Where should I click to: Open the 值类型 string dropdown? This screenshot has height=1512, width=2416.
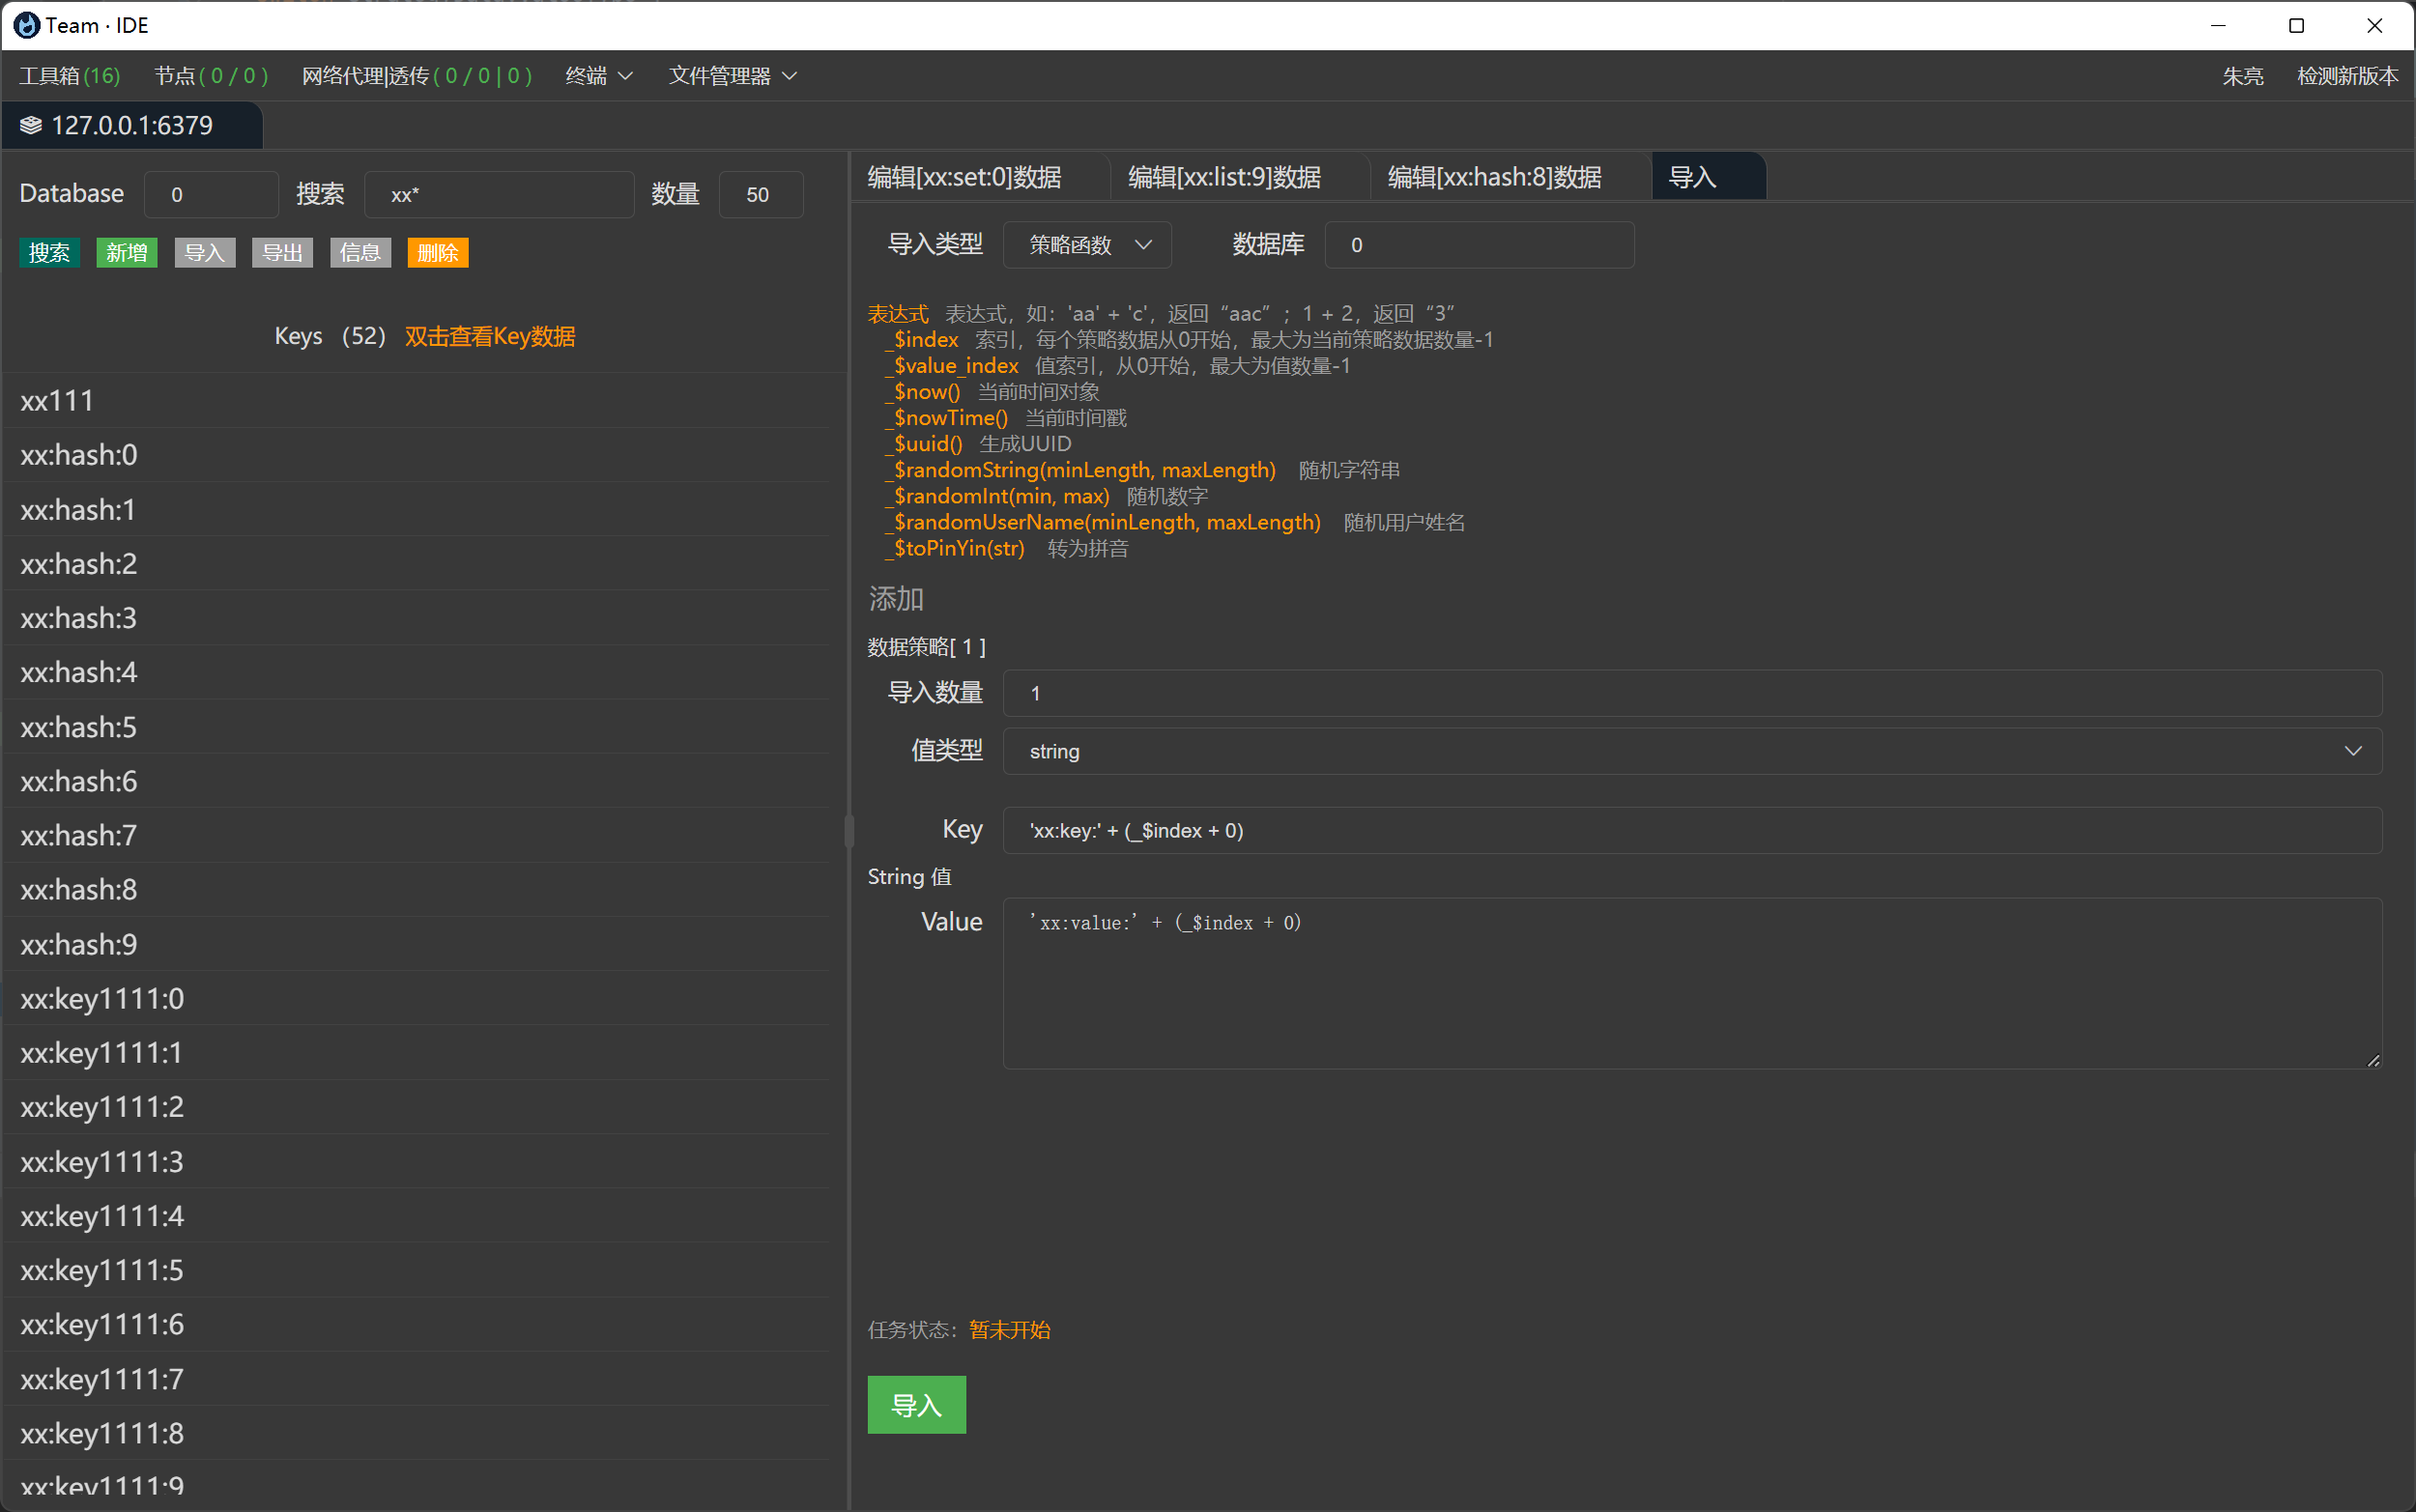(1691, 751)
